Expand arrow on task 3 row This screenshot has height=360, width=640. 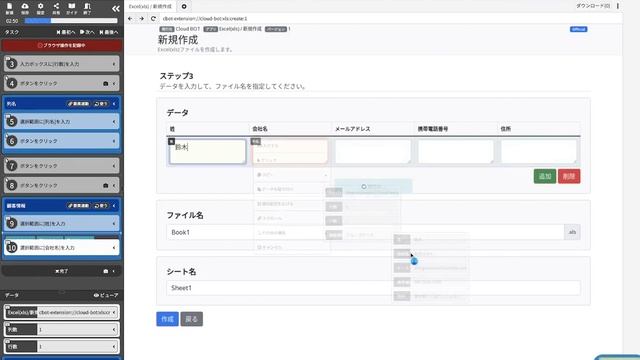[x=114, y=64]
